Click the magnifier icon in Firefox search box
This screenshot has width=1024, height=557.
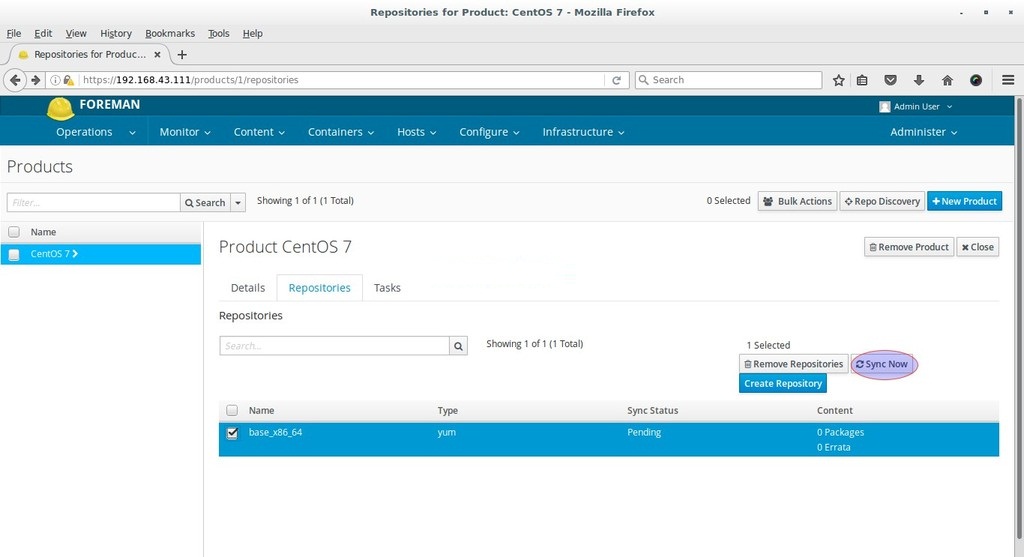(x=643, y=80)
